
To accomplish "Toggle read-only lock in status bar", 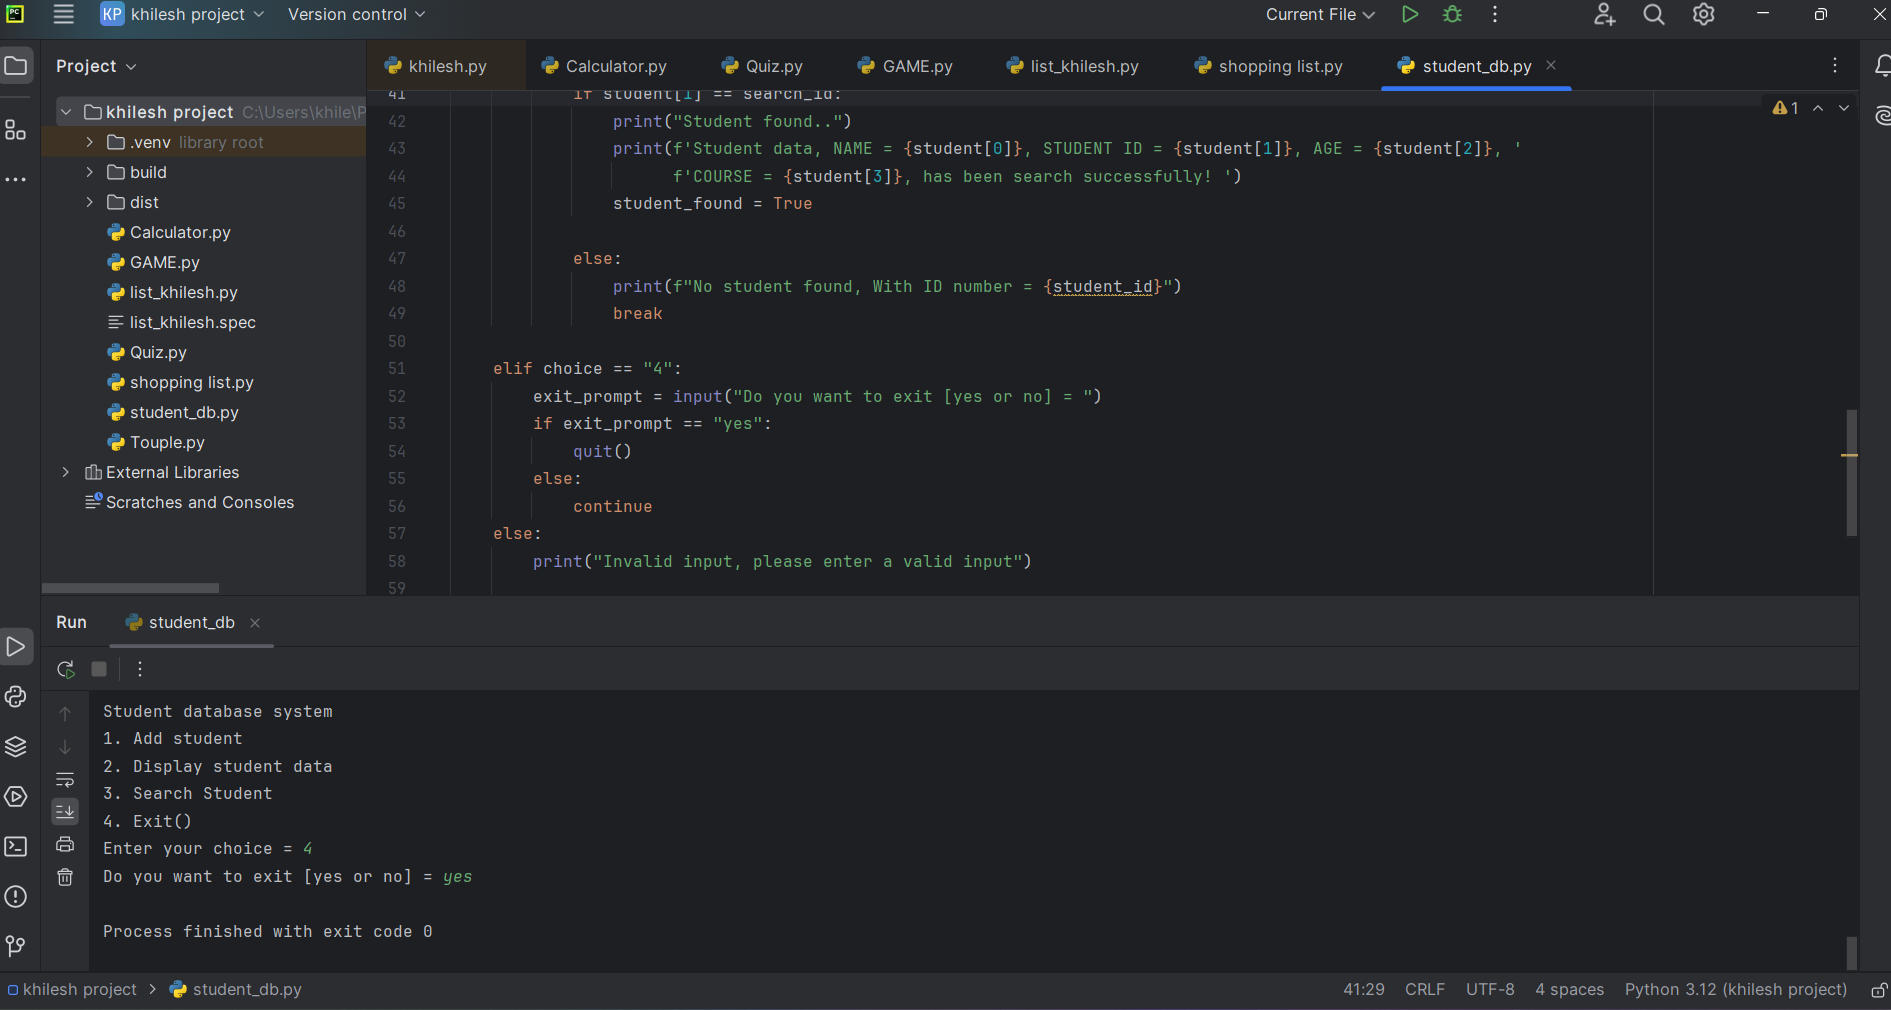I will tap(1879, 990).
